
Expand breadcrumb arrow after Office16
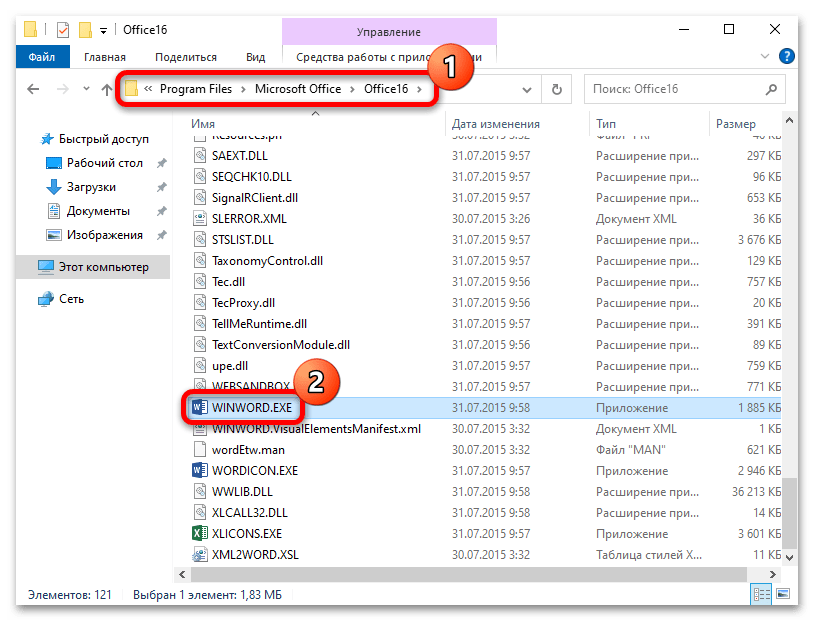[419, 89]
